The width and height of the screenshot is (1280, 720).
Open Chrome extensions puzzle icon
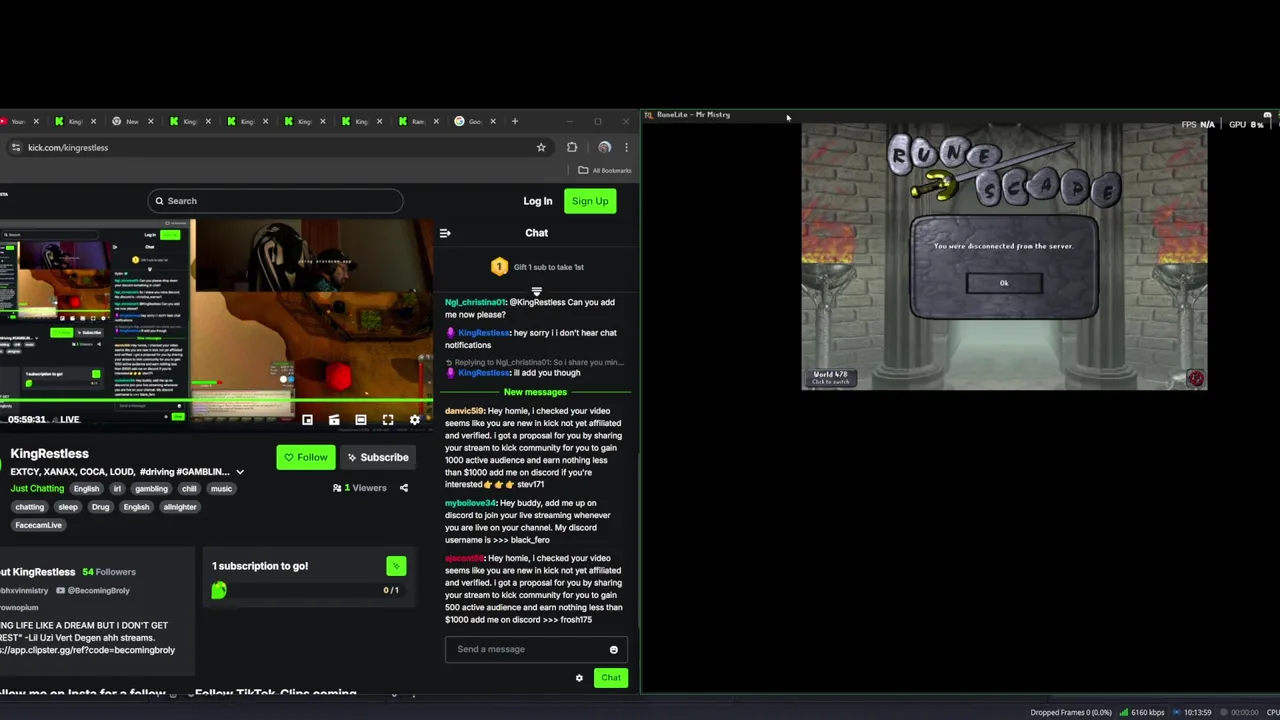pyautogui.click(x=572, y=148)
